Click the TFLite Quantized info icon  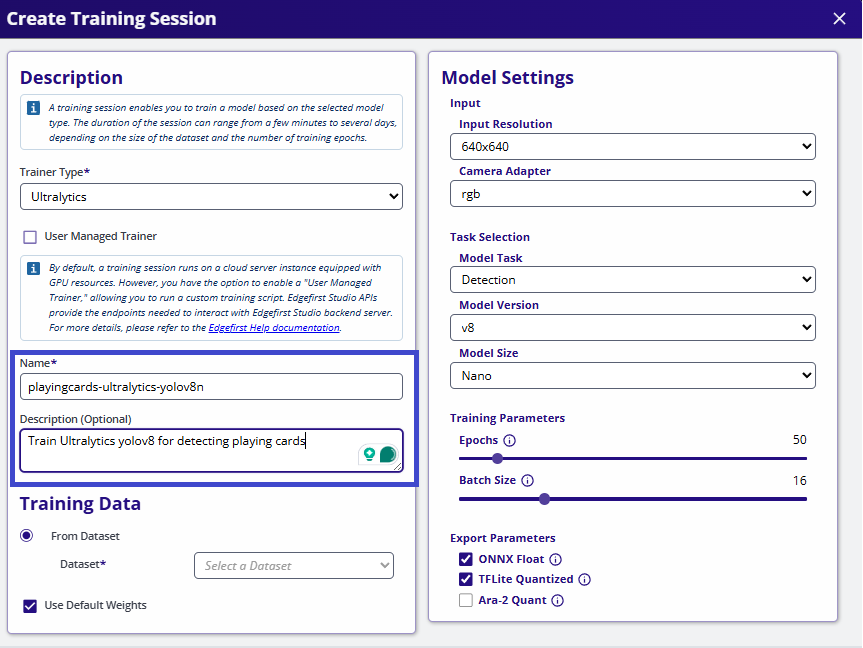[x=585, y=580]
